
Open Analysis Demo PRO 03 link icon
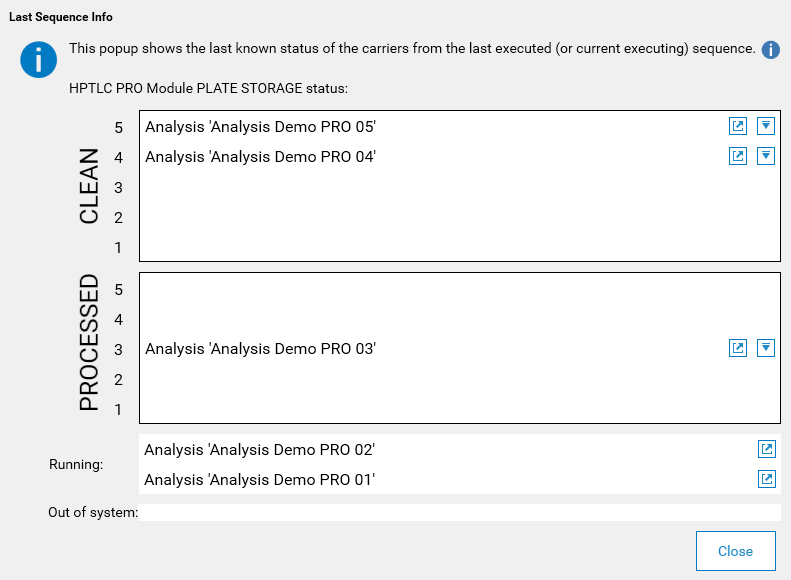click(x=738, y=347)
